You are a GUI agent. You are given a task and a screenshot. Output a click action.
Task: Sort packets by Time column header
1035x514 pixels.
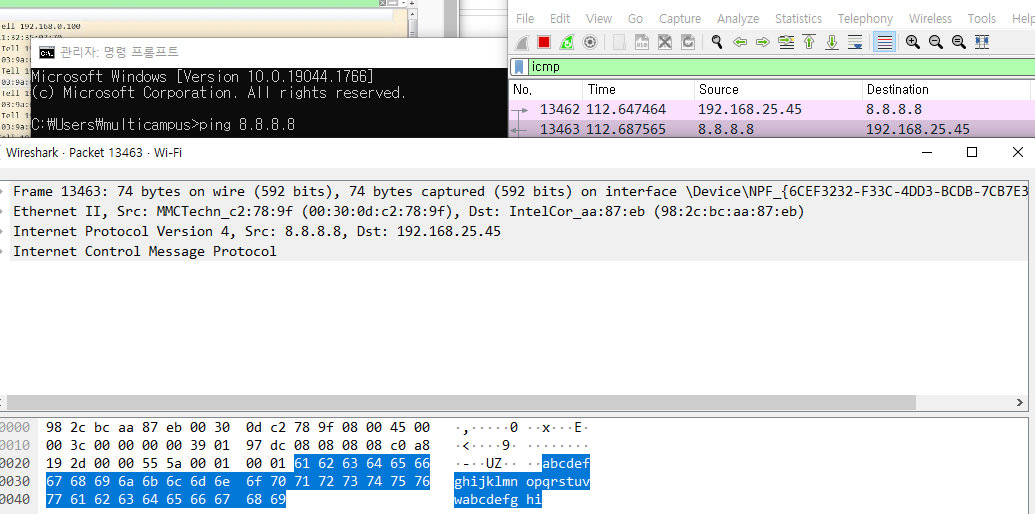pyautogui.click(x=638, y=89)
